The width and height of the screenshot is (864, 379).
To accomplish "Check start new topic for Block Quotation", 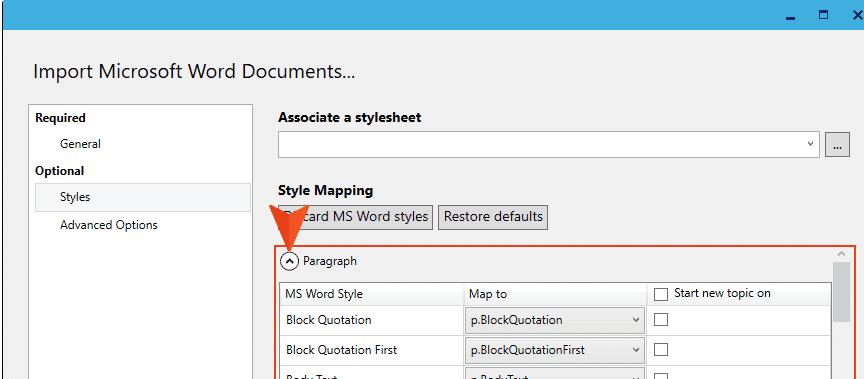I will click(661, 320).
